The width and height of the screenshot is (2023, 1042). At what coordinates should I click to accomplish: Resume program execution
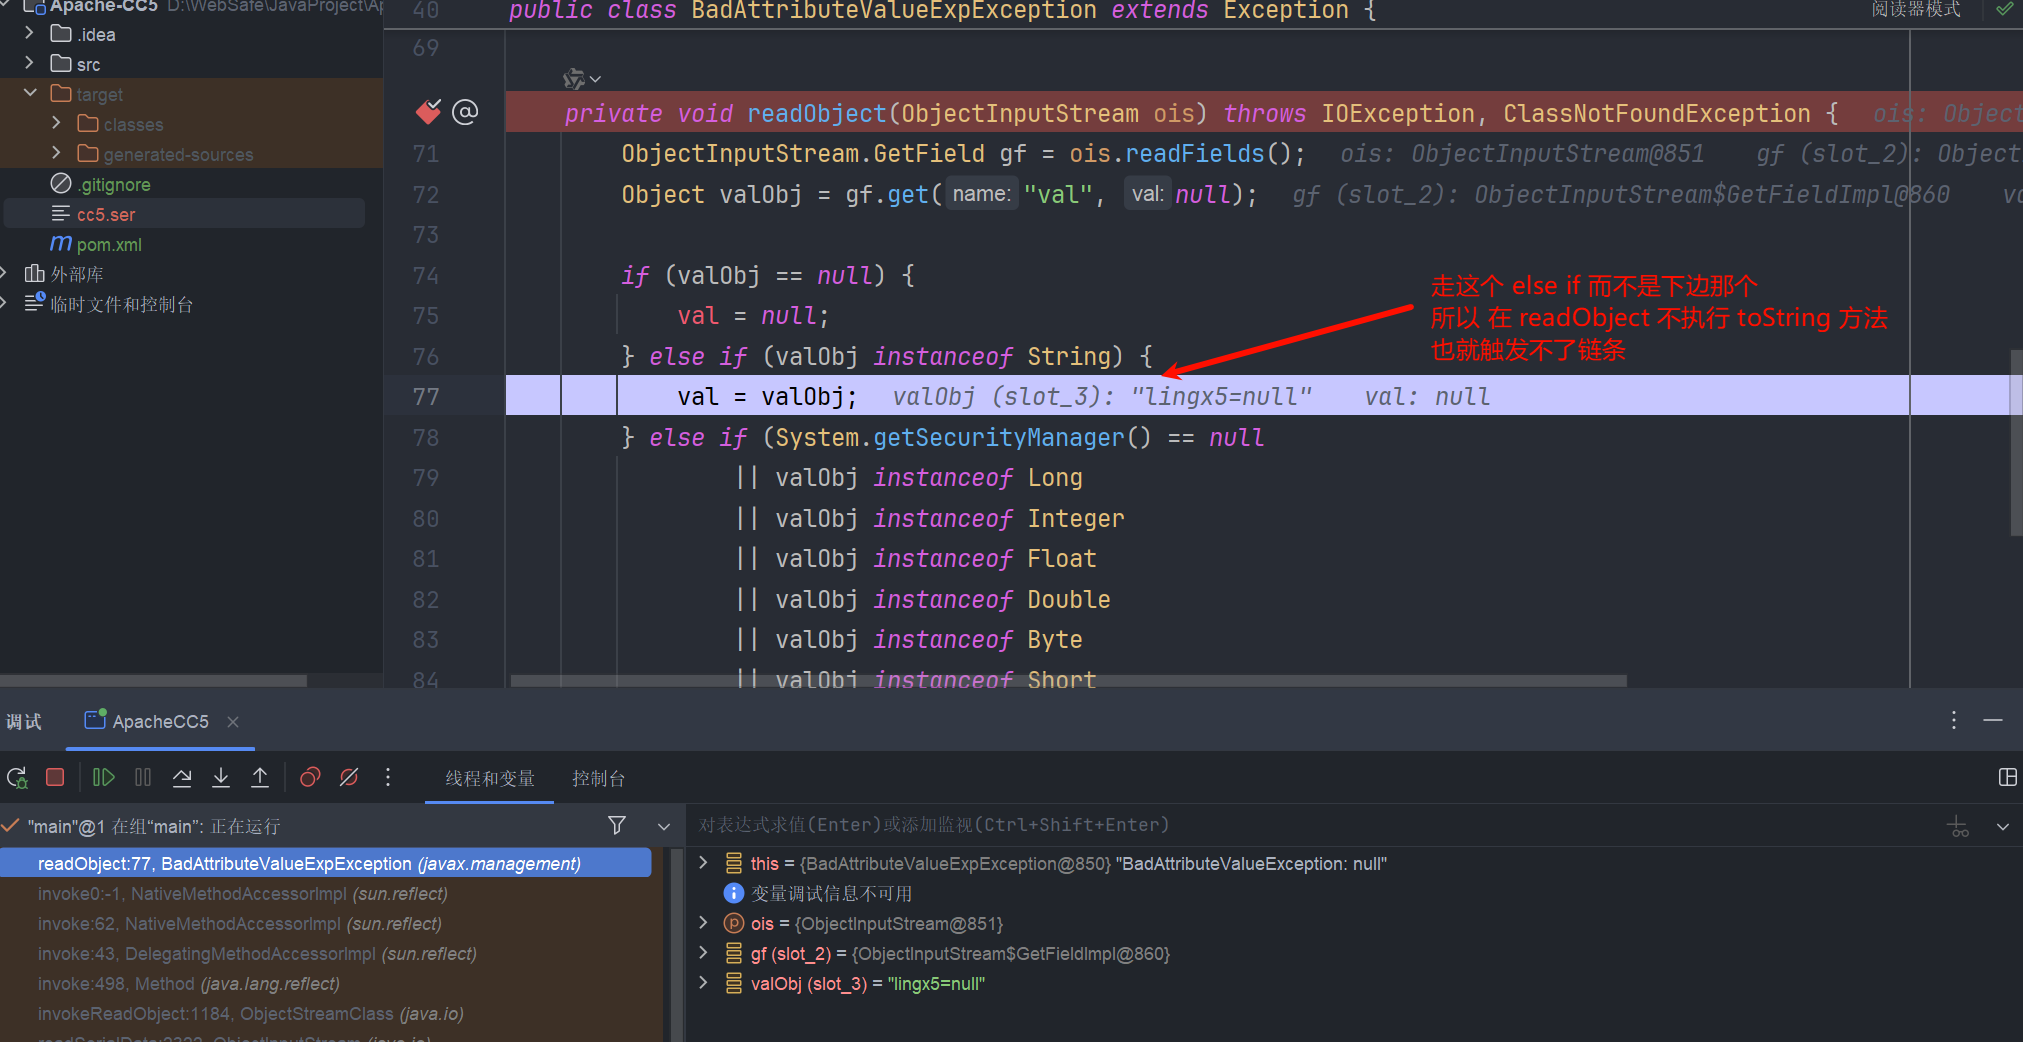(x=103, y=777)
